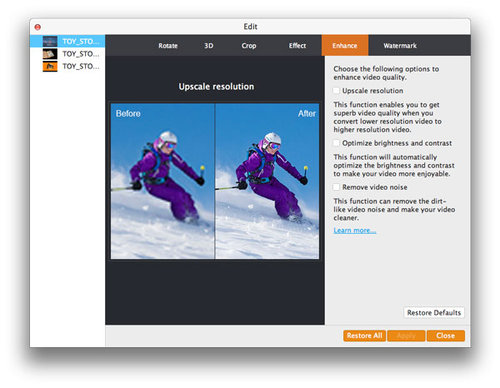The width and height of the screenshot is (500, 388).
Task: Tick the Remove video noise checkbox
Action: point(336,187)
